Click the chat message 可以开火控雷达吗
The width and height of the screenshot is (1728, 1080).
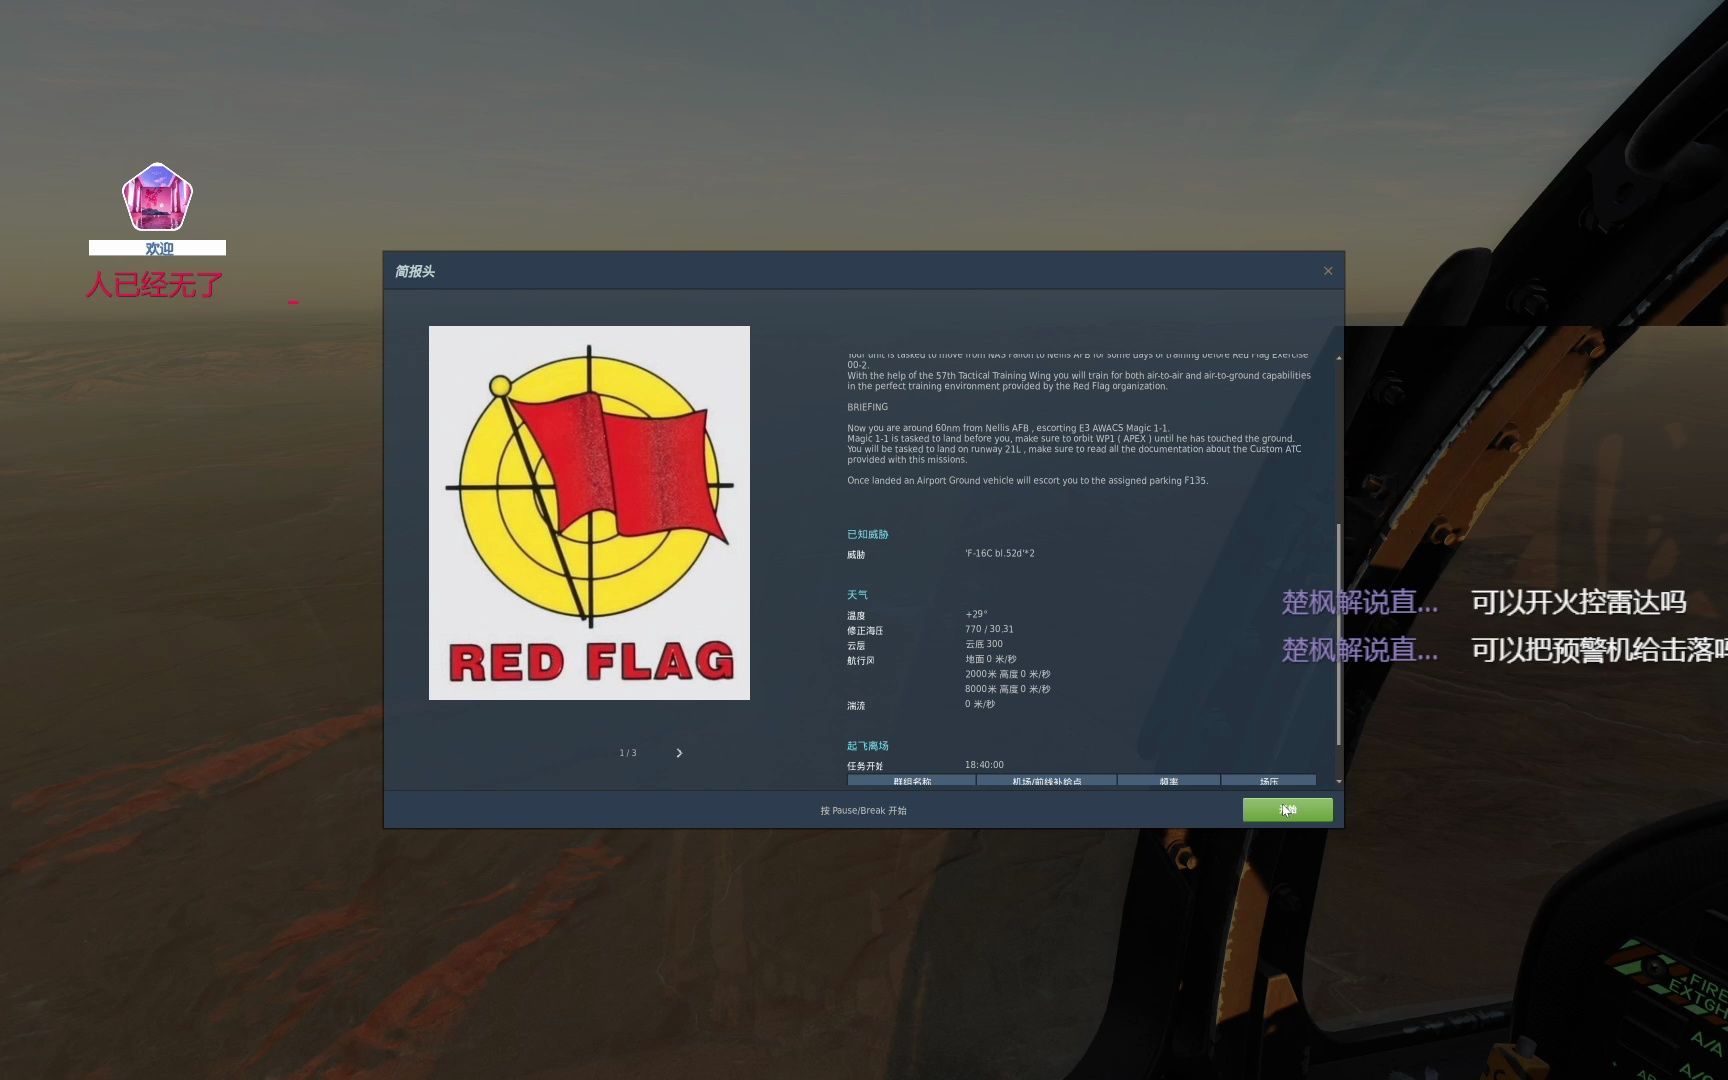point(1579,602)
